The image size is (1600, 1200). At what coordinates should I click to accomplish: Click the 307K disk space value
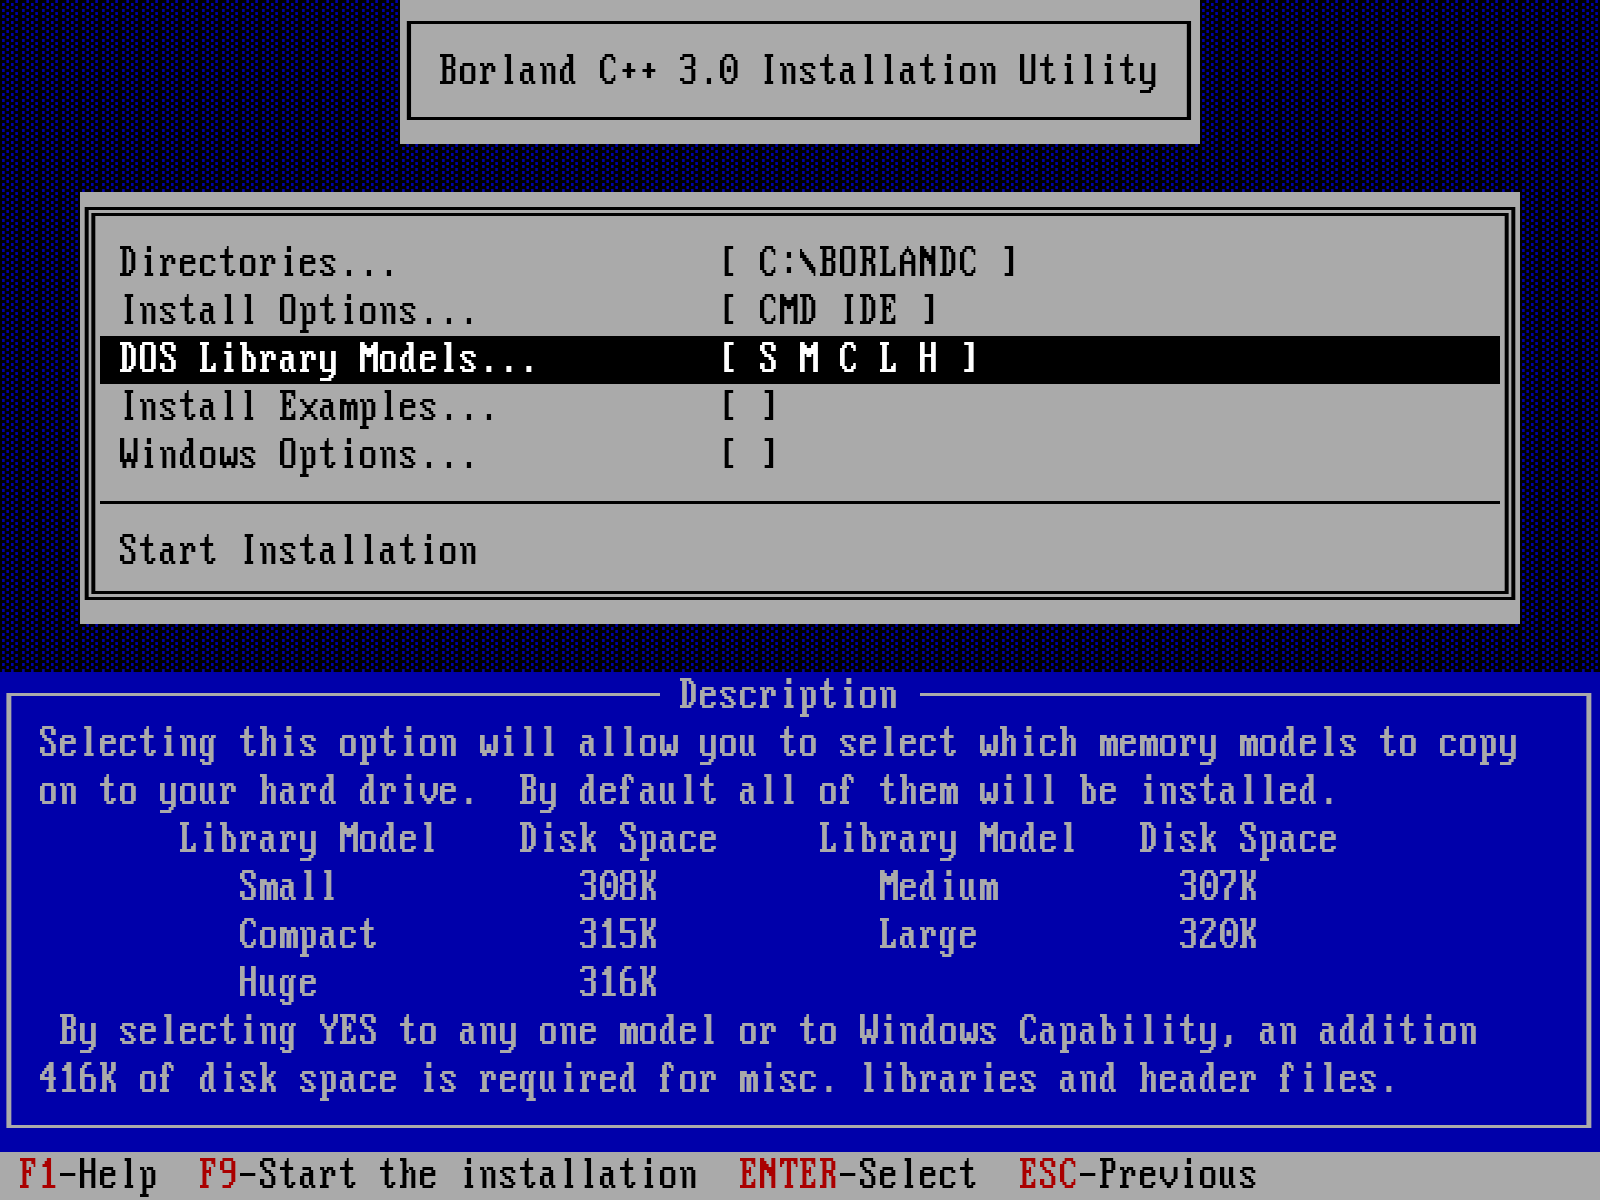point(1218,886)
